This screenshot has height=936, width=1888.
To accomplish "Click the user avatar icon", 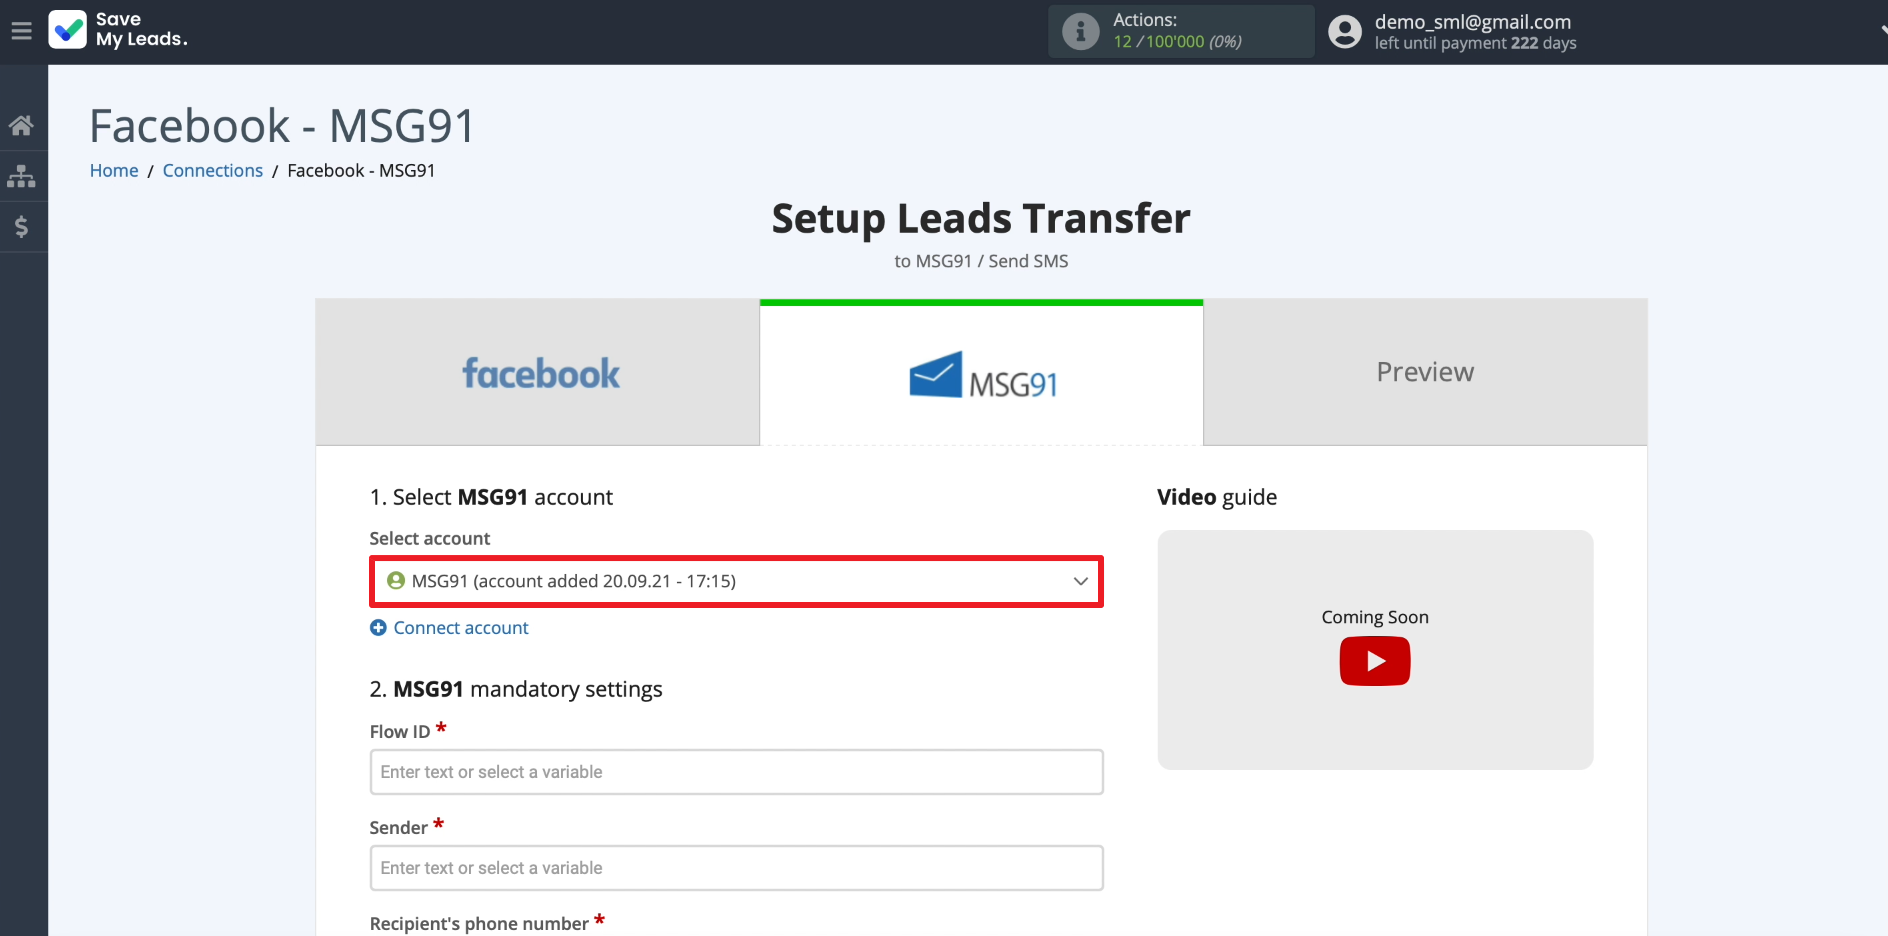I will click(x=1345, y=32).
